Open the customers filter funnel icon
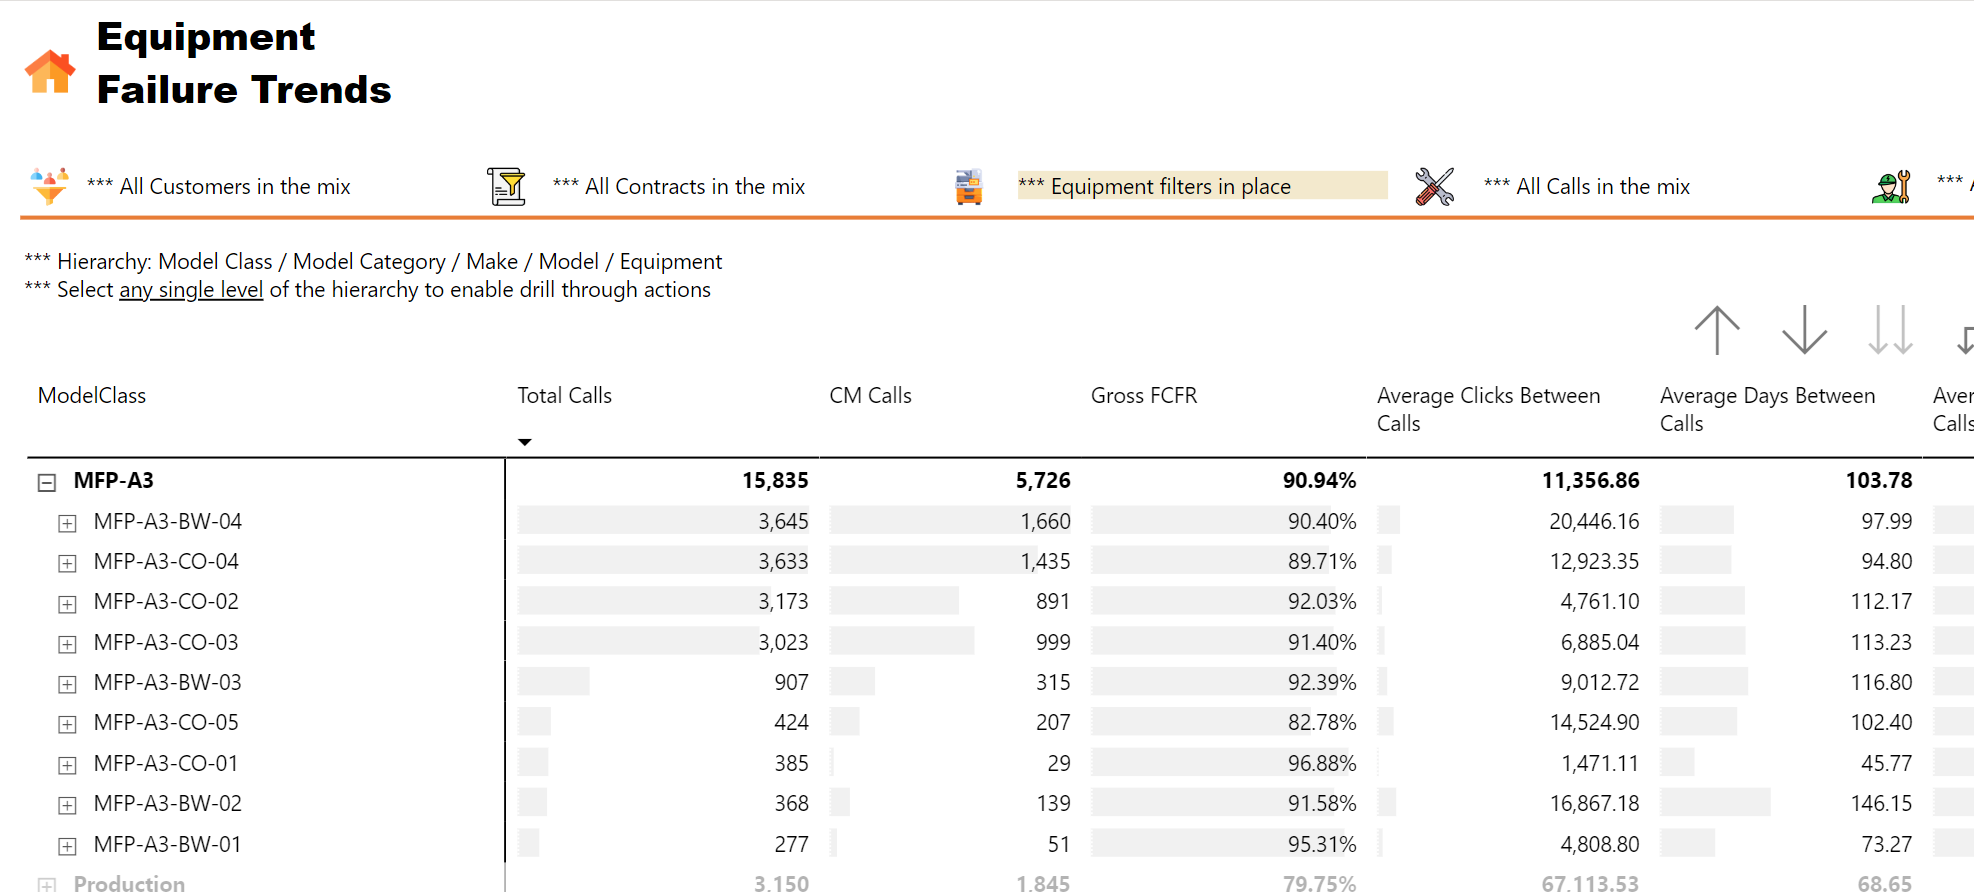 pyautogui.click(x=49, y=186)
